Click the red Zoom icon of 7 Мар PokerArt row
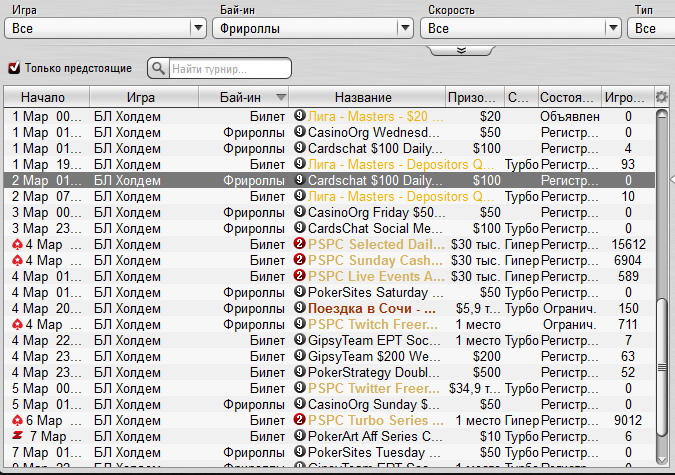The image size is (675, 475). click(17, 436)
